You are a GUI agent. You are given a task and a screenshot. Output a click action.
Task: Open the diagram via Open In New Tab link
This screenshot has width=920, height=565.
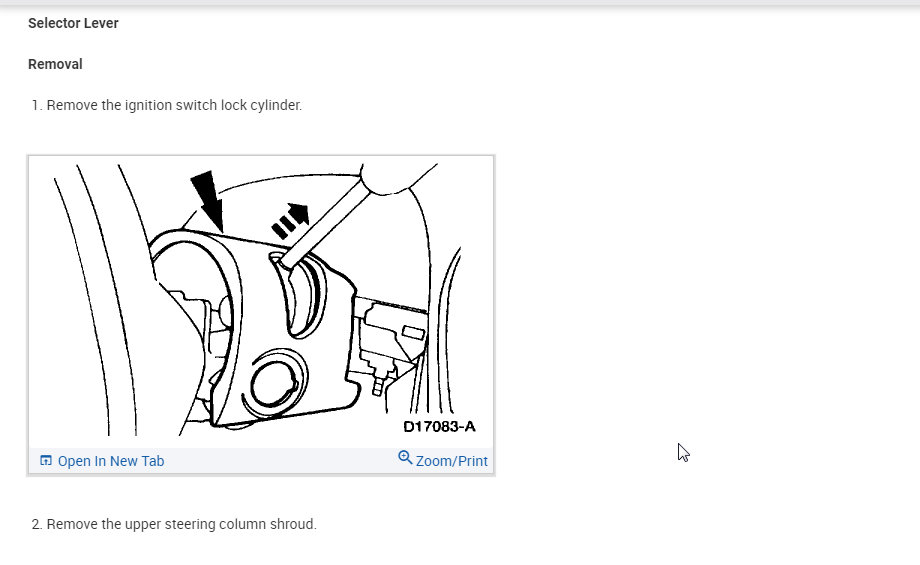[x=111, y=461]
